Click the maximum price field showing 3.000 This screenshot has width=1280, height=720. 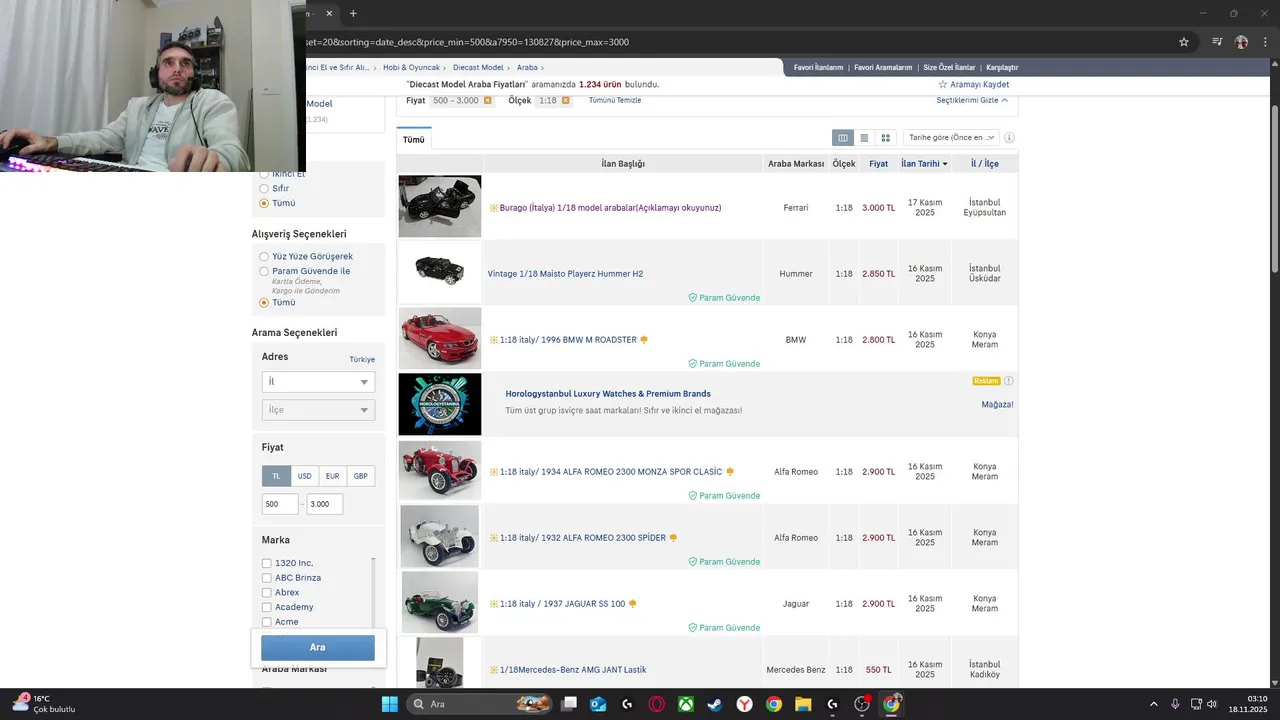325,504
